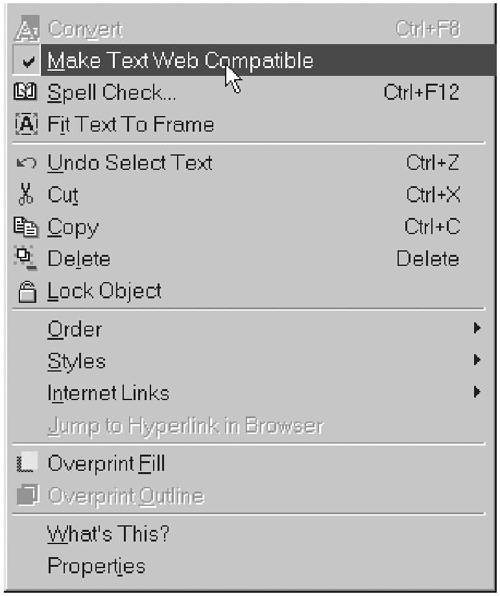Click the padlock Lock Object icon

pyautogui.click(x=27, y=292)
